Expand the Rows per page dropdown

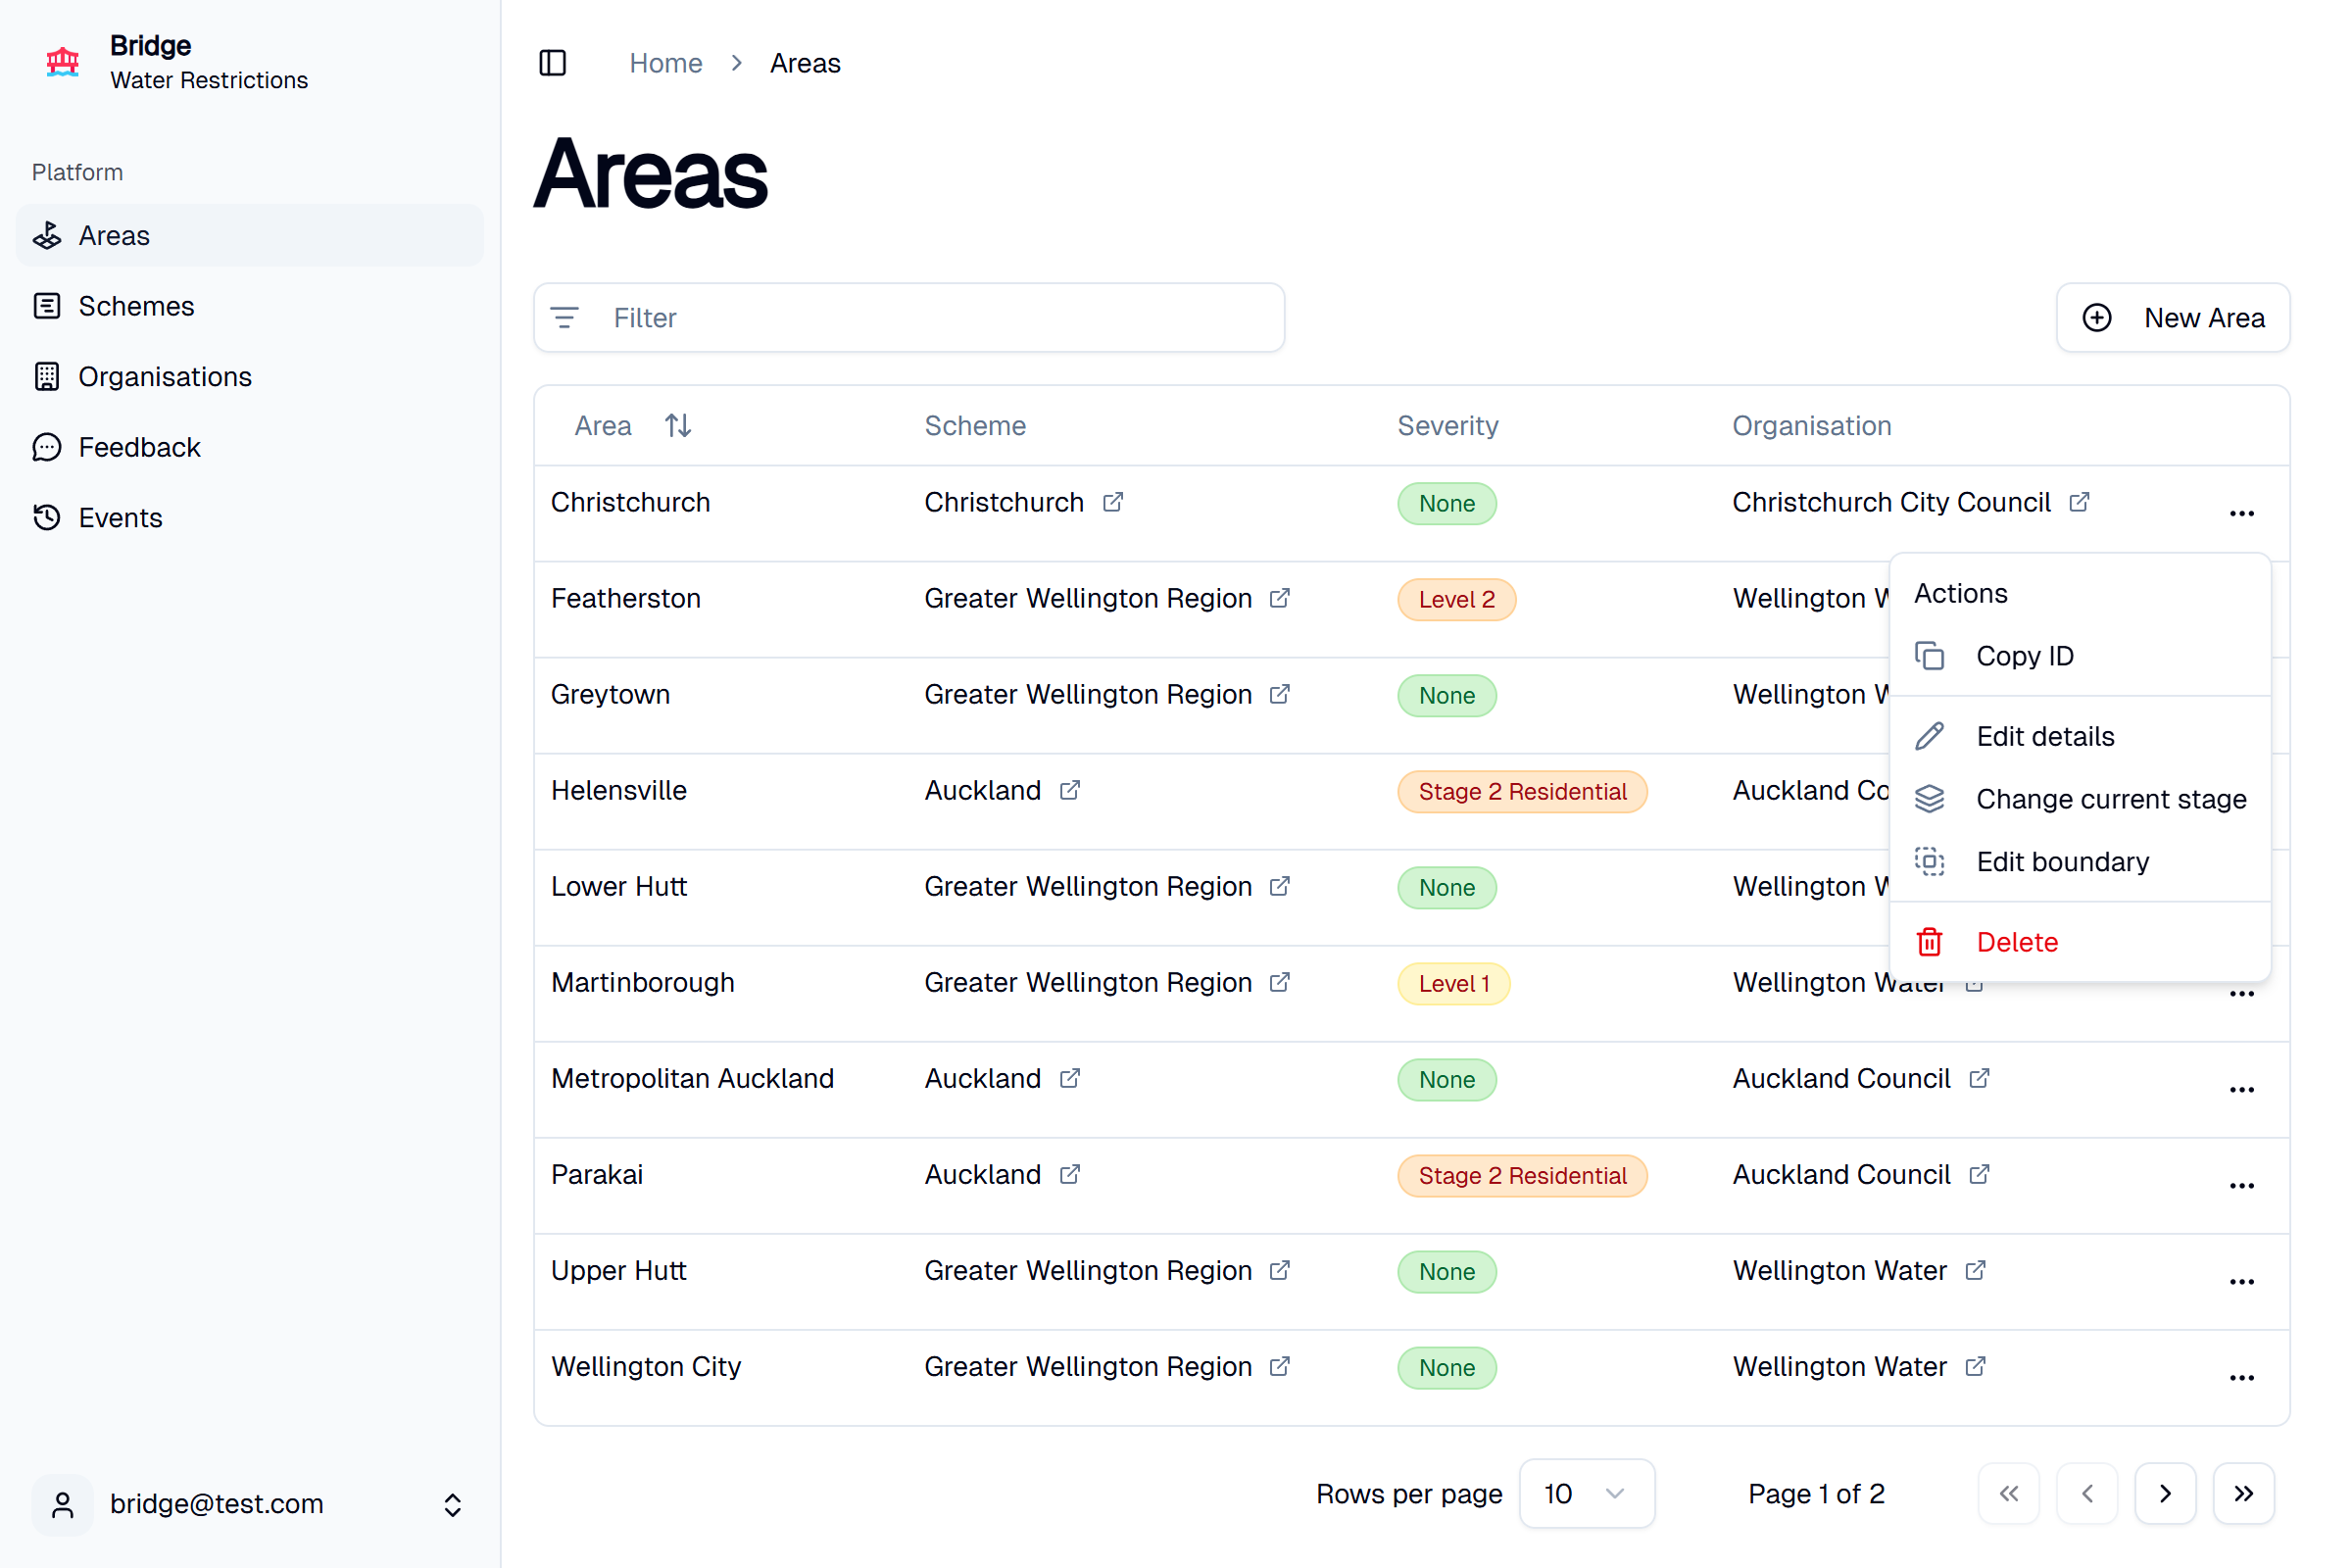tap(1586, 1493)
